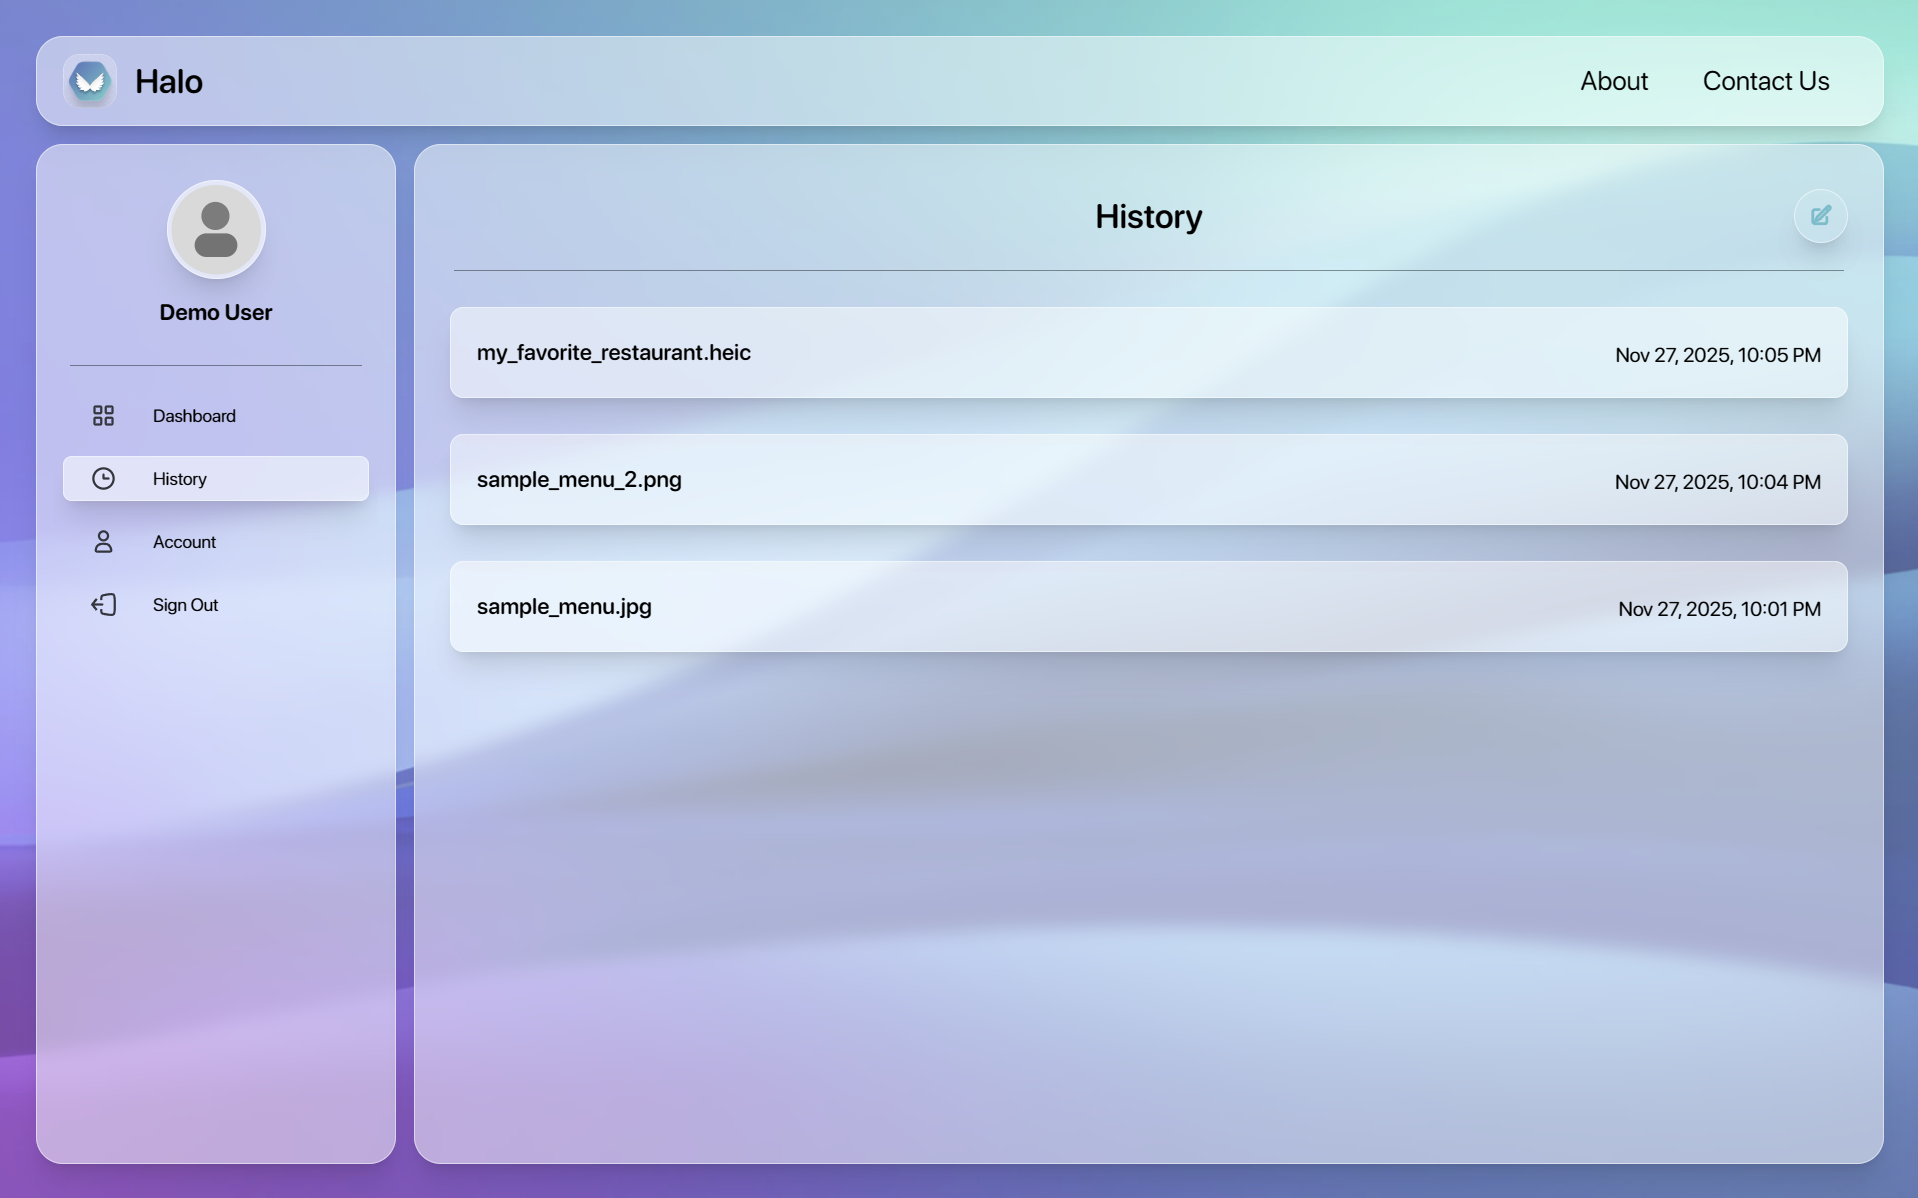Open the About link
Viewport: 1918px width, 1198px height.
pyautogui.click(x=1614, y=81)
